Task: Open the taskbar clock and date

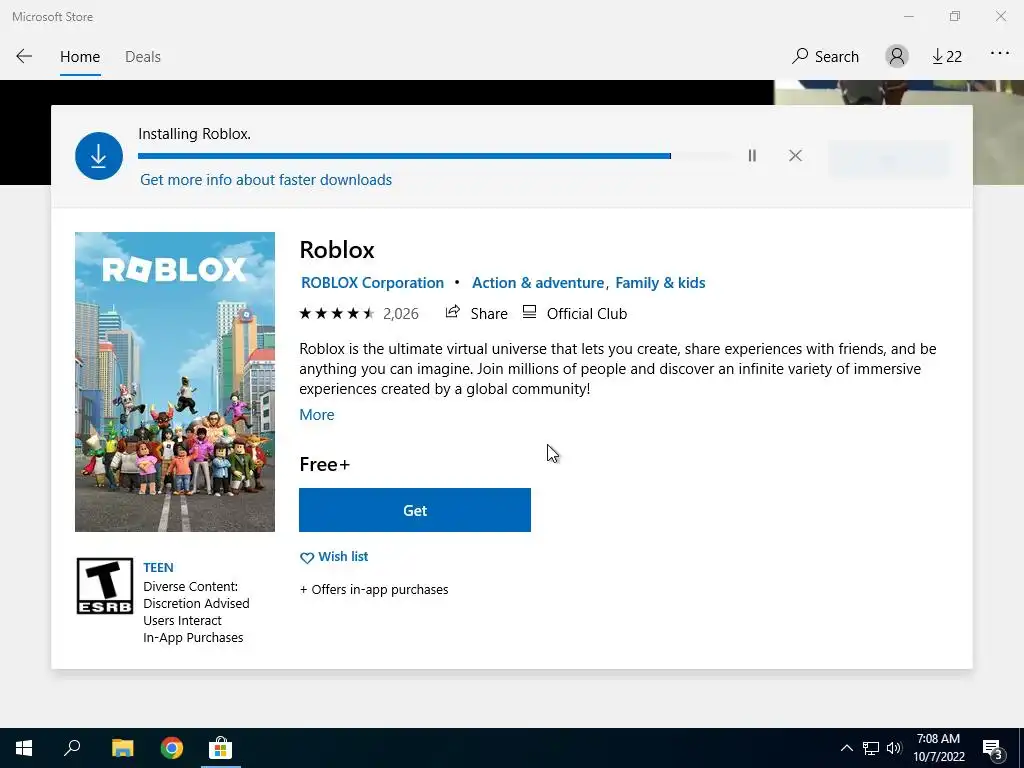Action: (x=938, y=748)
